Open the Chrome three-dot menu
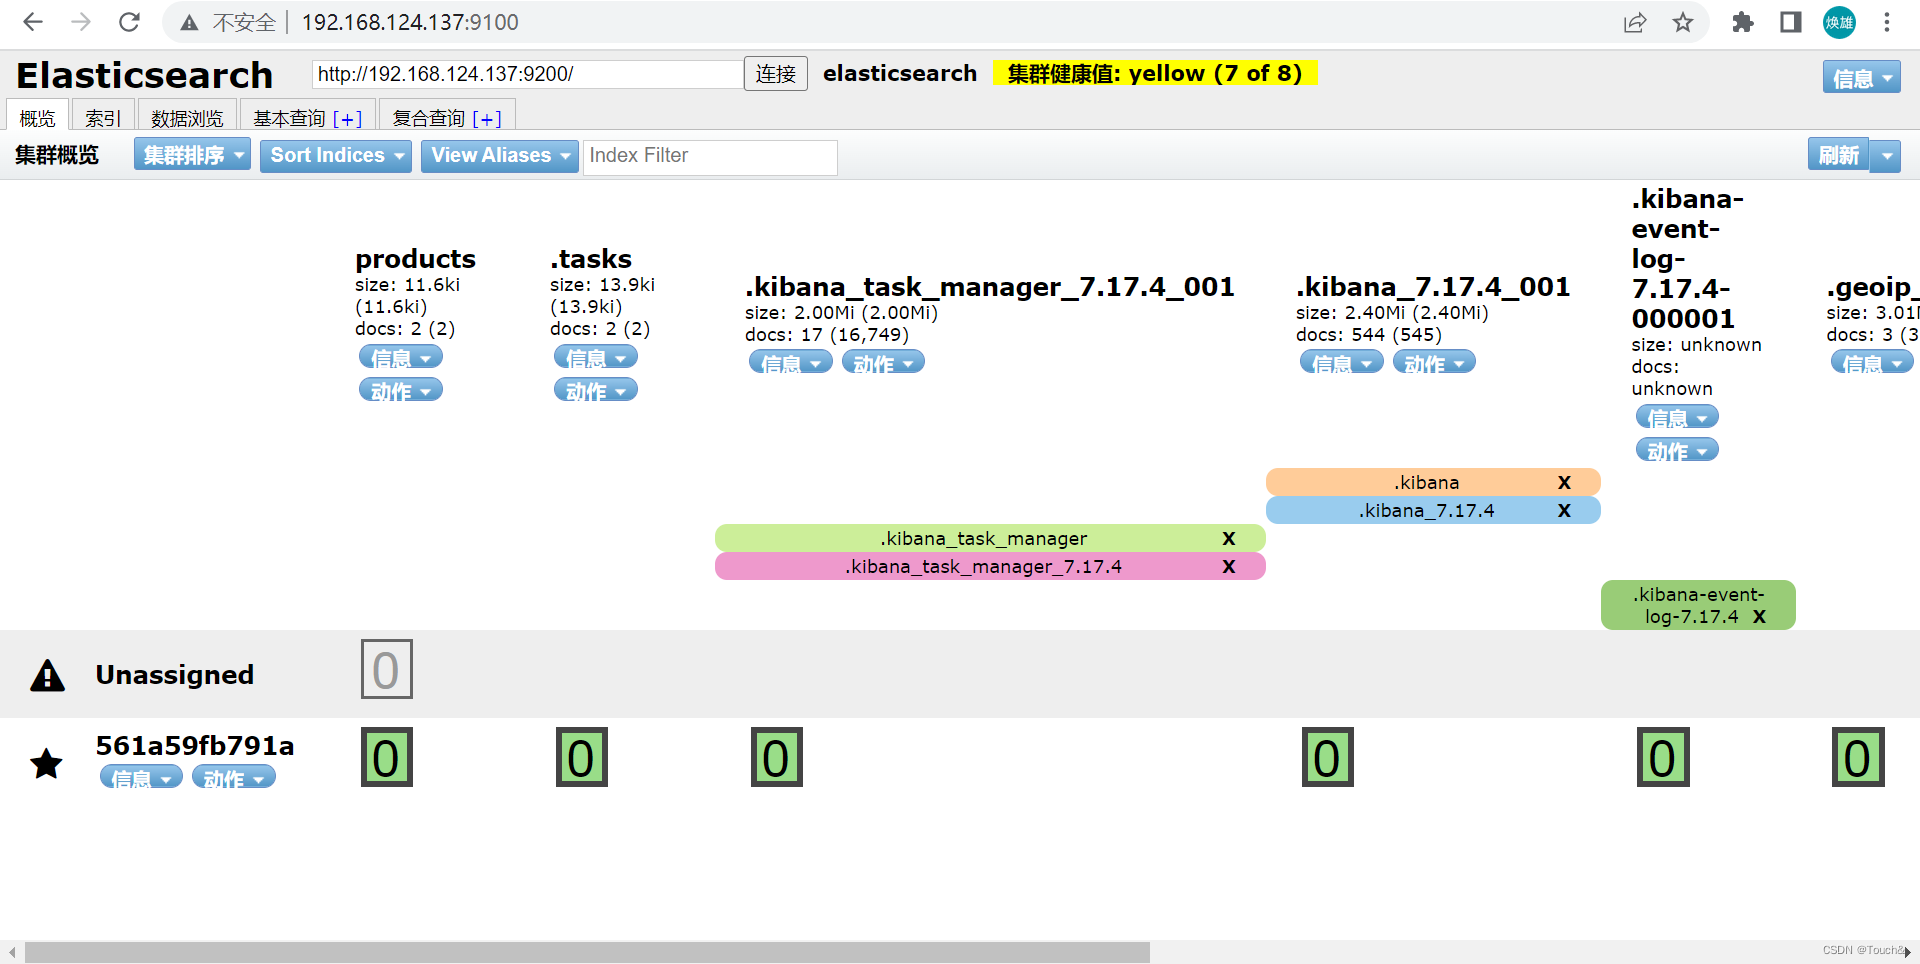Screen dimensions: 1920x964 (x=1887, y=22)
